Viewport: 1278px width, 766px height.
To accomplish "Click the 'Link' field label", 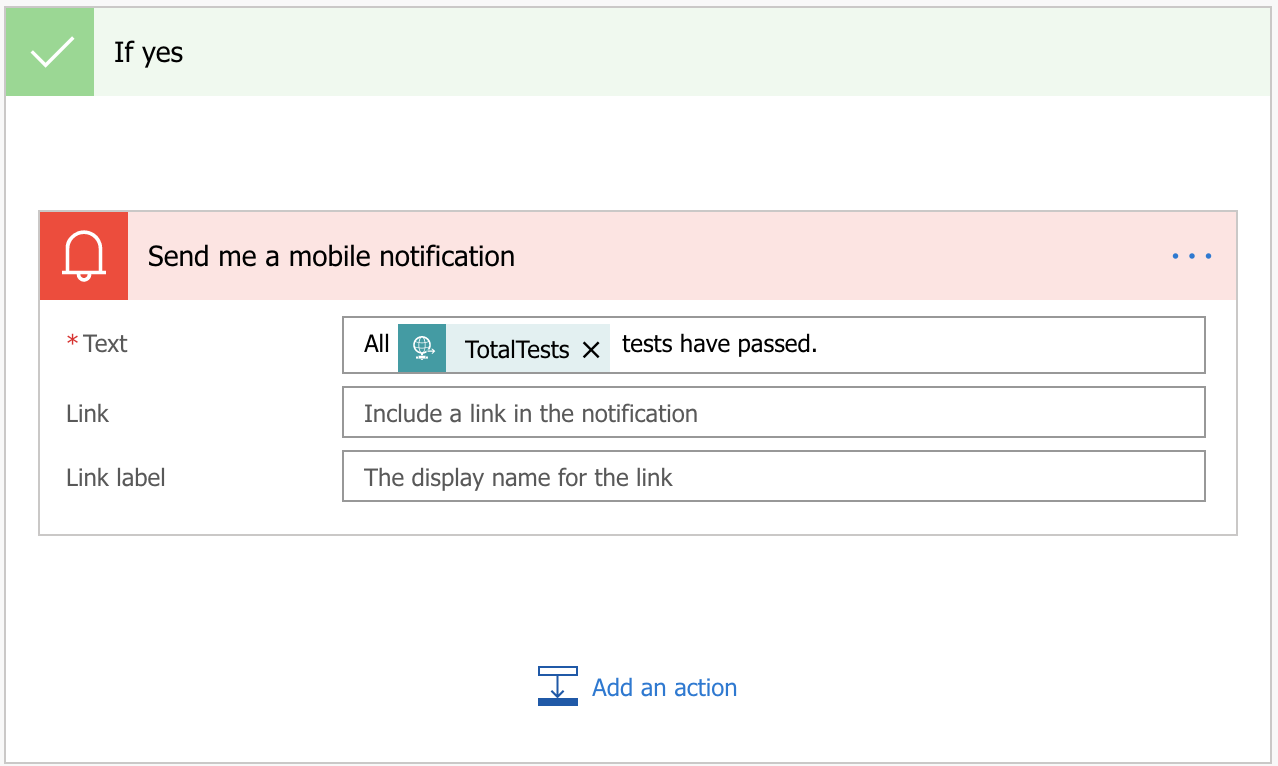I will [x=88, y=414].
